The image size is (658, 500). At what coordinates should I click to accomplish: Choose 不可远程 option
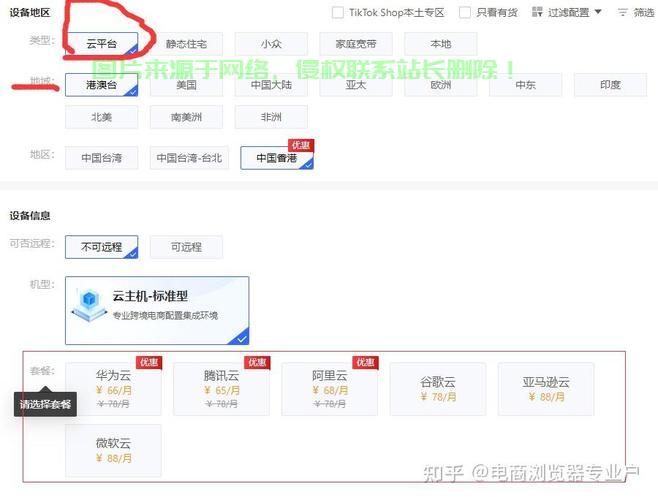click(102, 247)
